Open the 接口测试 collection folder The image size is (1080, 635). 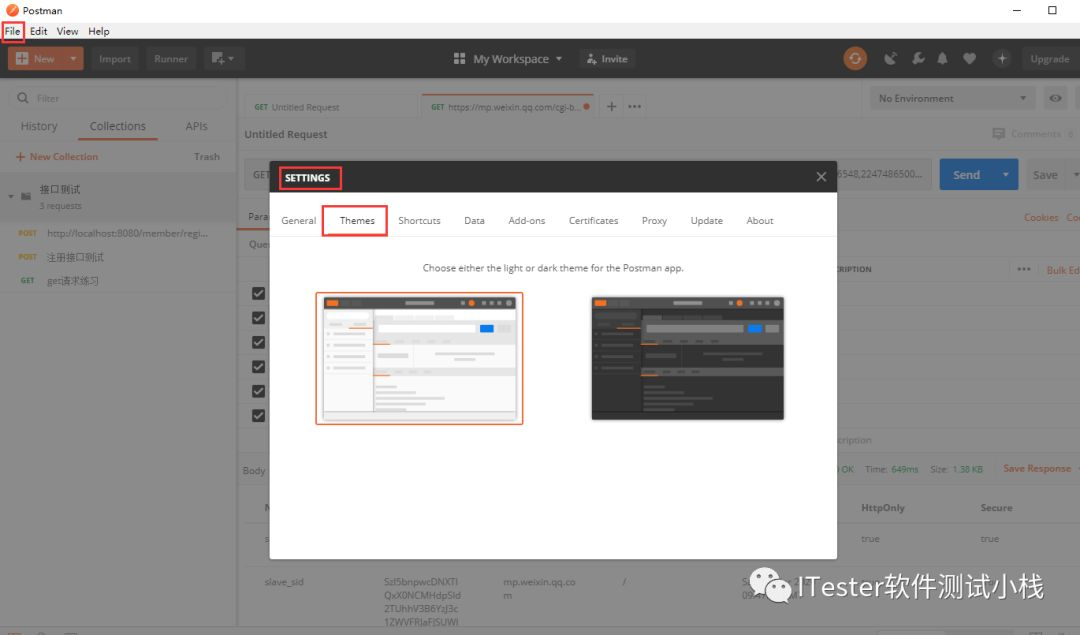[x=118, y=196]
